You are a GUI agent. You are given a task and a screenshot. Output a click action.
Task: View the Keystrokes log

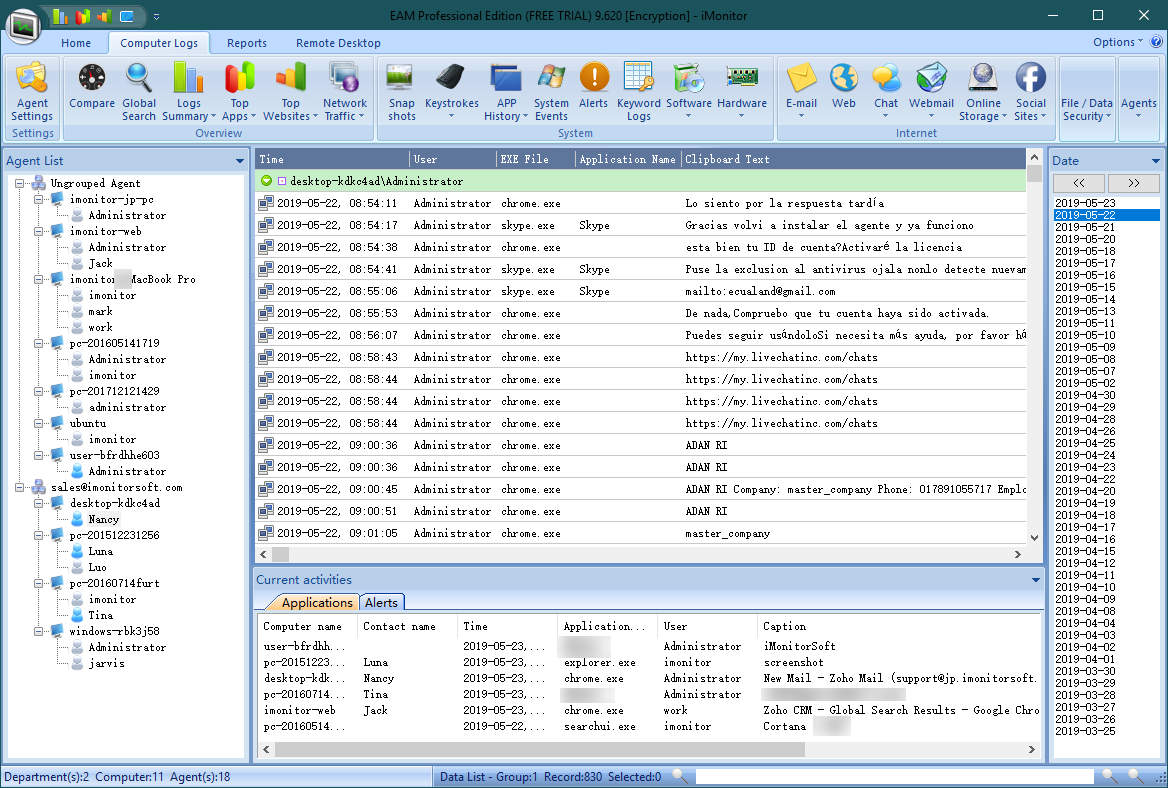pyautogui.click(x=451, y=92)
